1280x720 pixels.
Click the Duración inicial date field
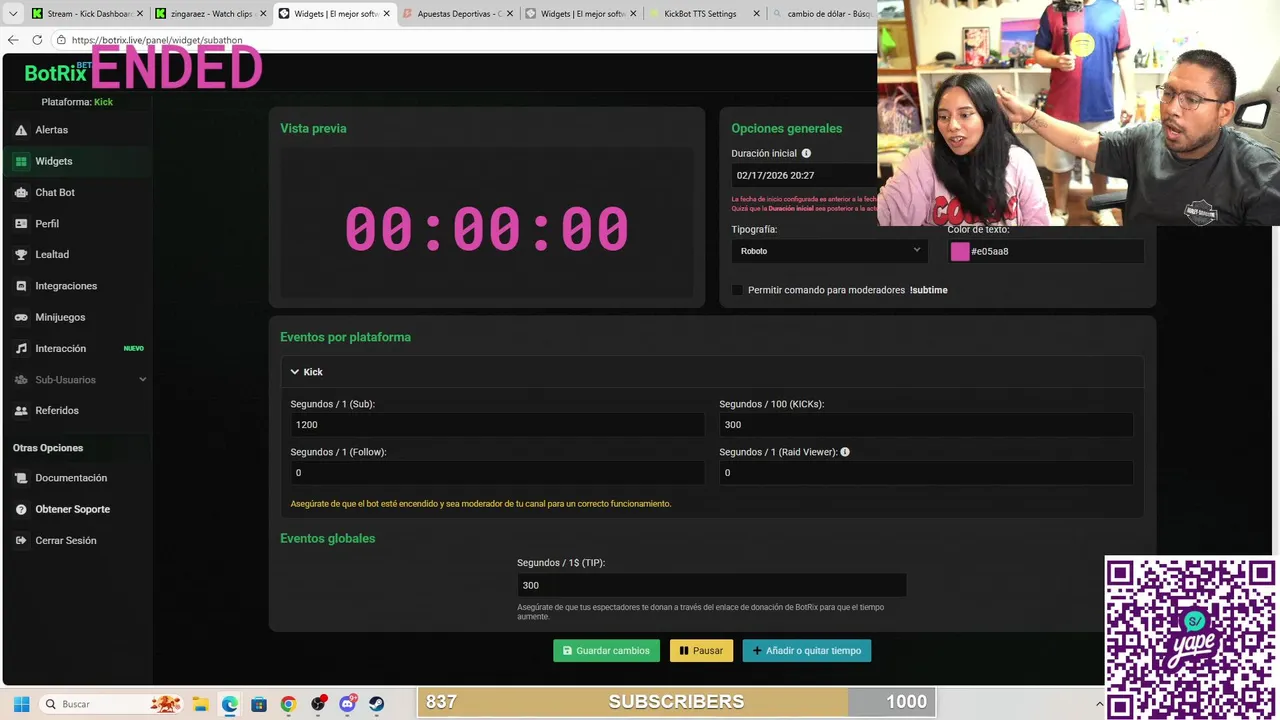click(x=804, y=175)
